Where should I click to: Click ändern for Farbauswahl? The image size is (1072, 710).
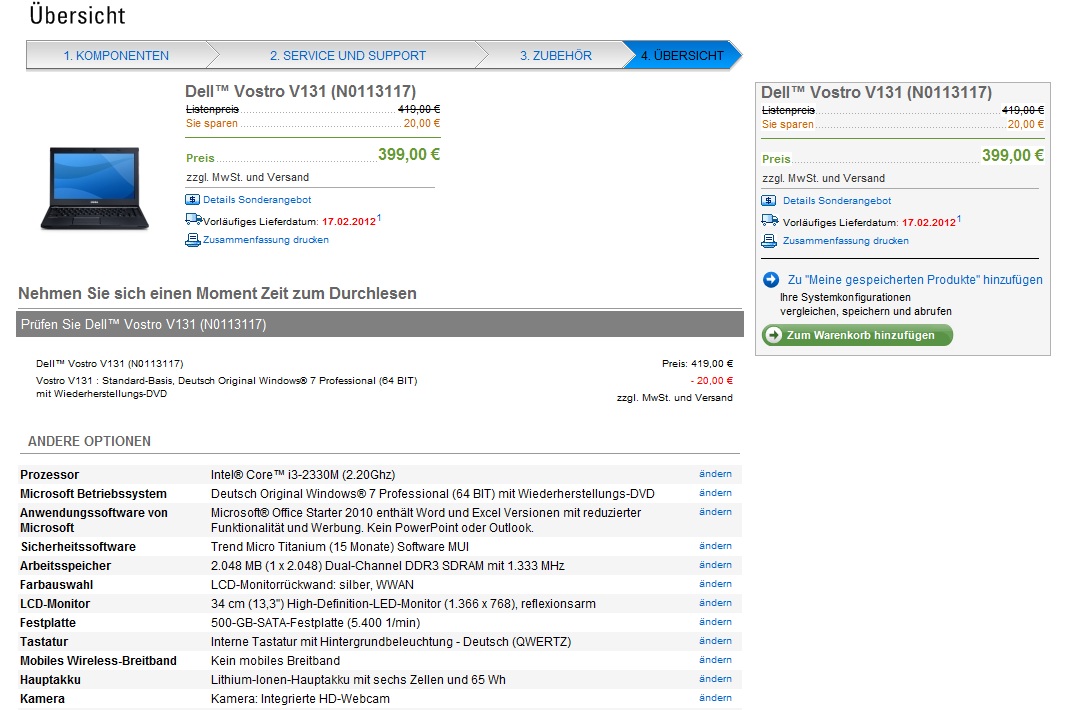pos(715,584)
